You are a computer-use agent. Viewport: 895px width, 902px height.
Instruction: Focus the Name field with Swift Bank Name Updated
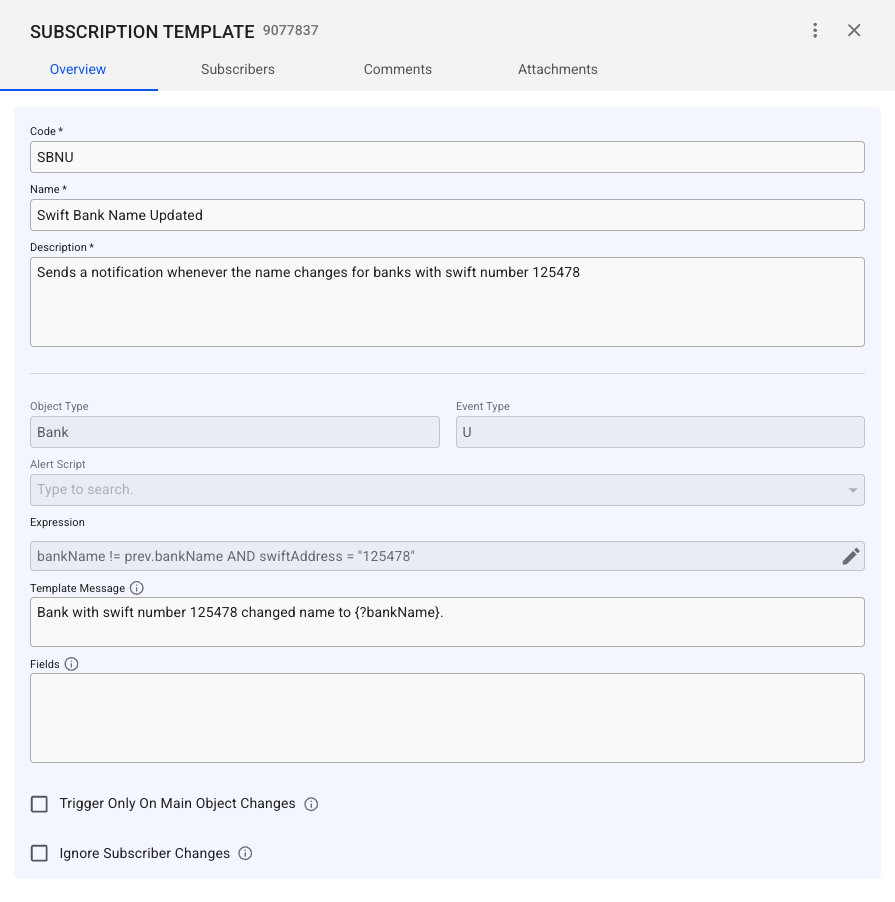(447, 215)
